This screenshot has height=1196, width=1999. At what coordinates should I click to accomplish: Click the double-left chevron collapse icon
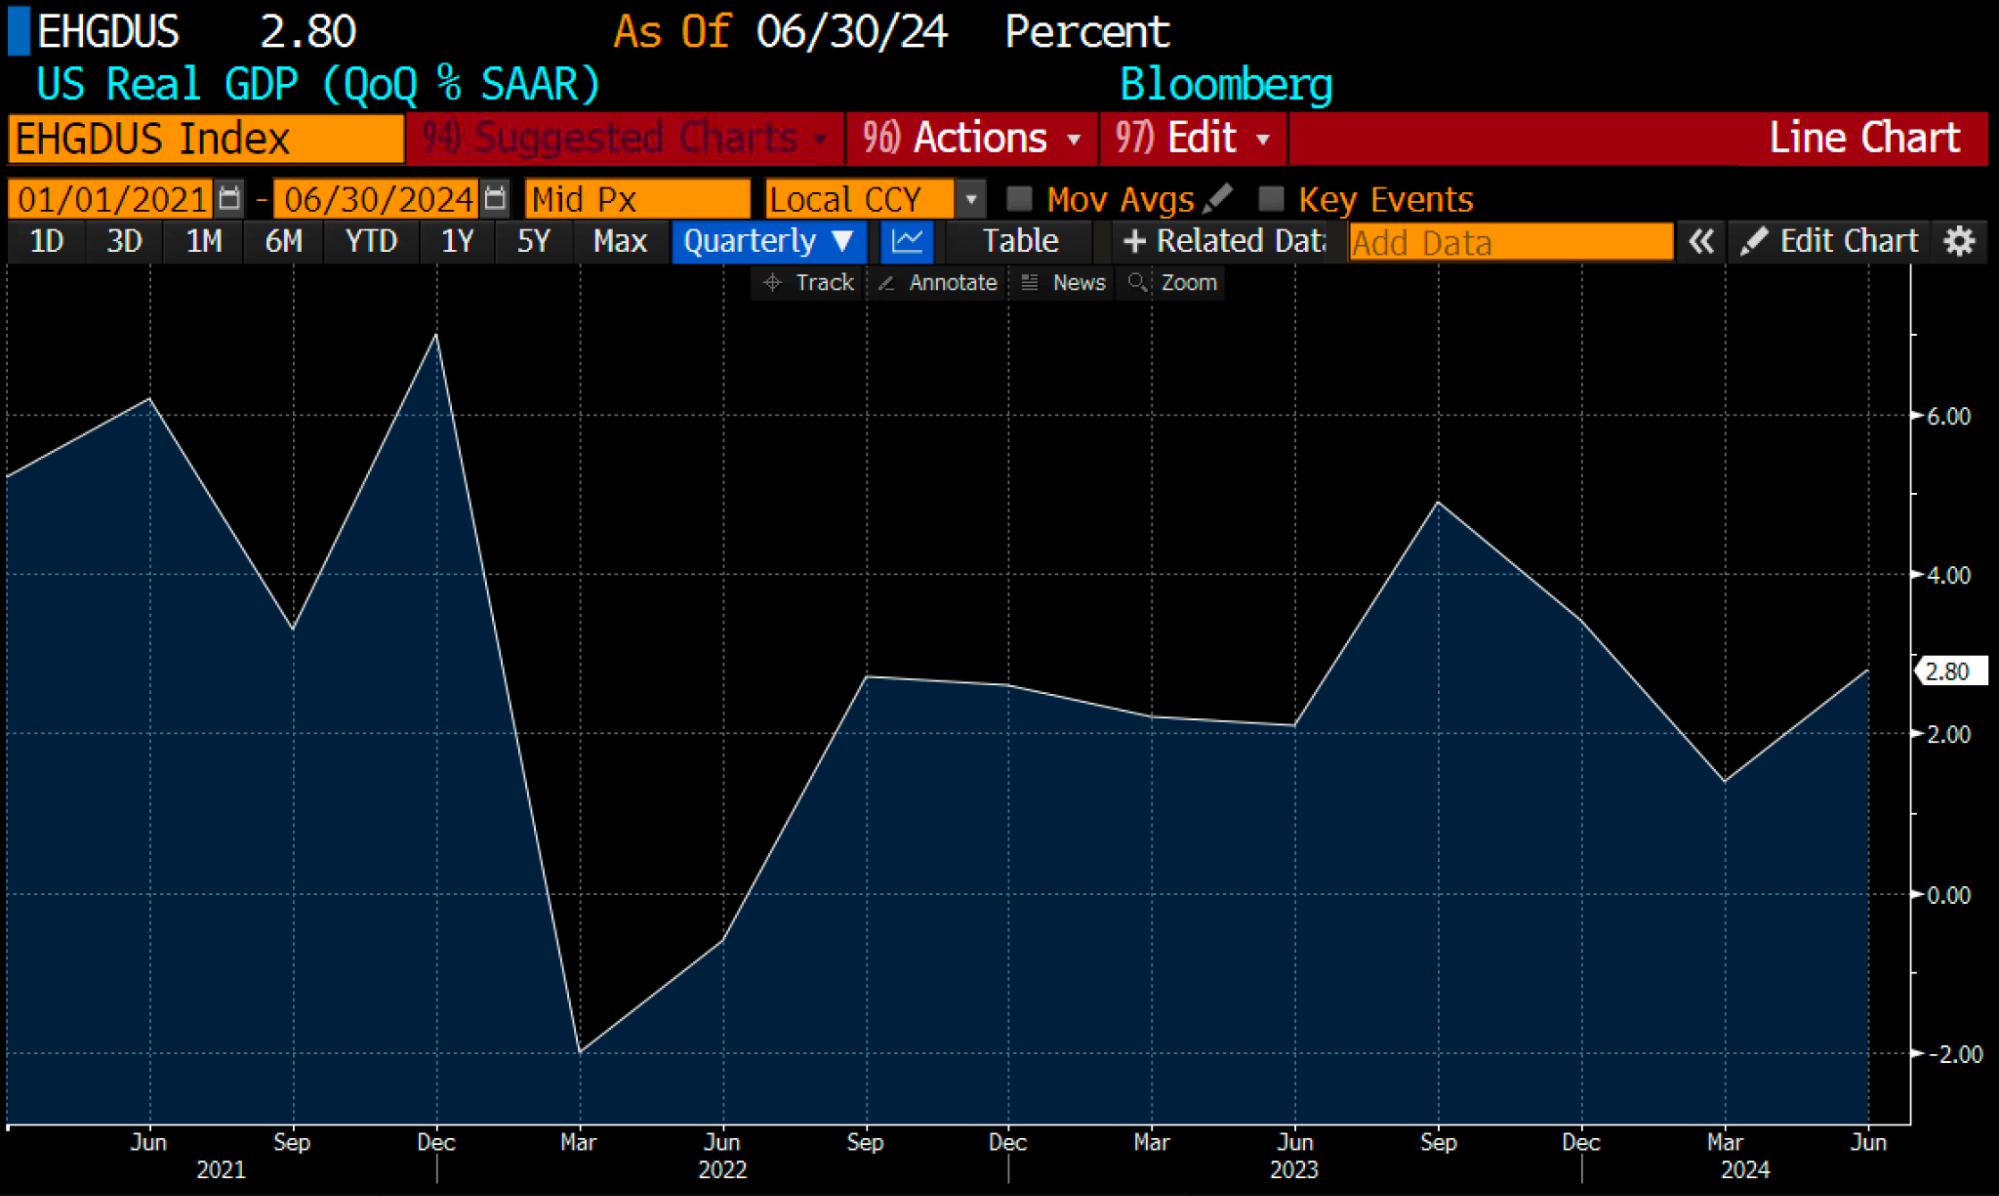1700,241
